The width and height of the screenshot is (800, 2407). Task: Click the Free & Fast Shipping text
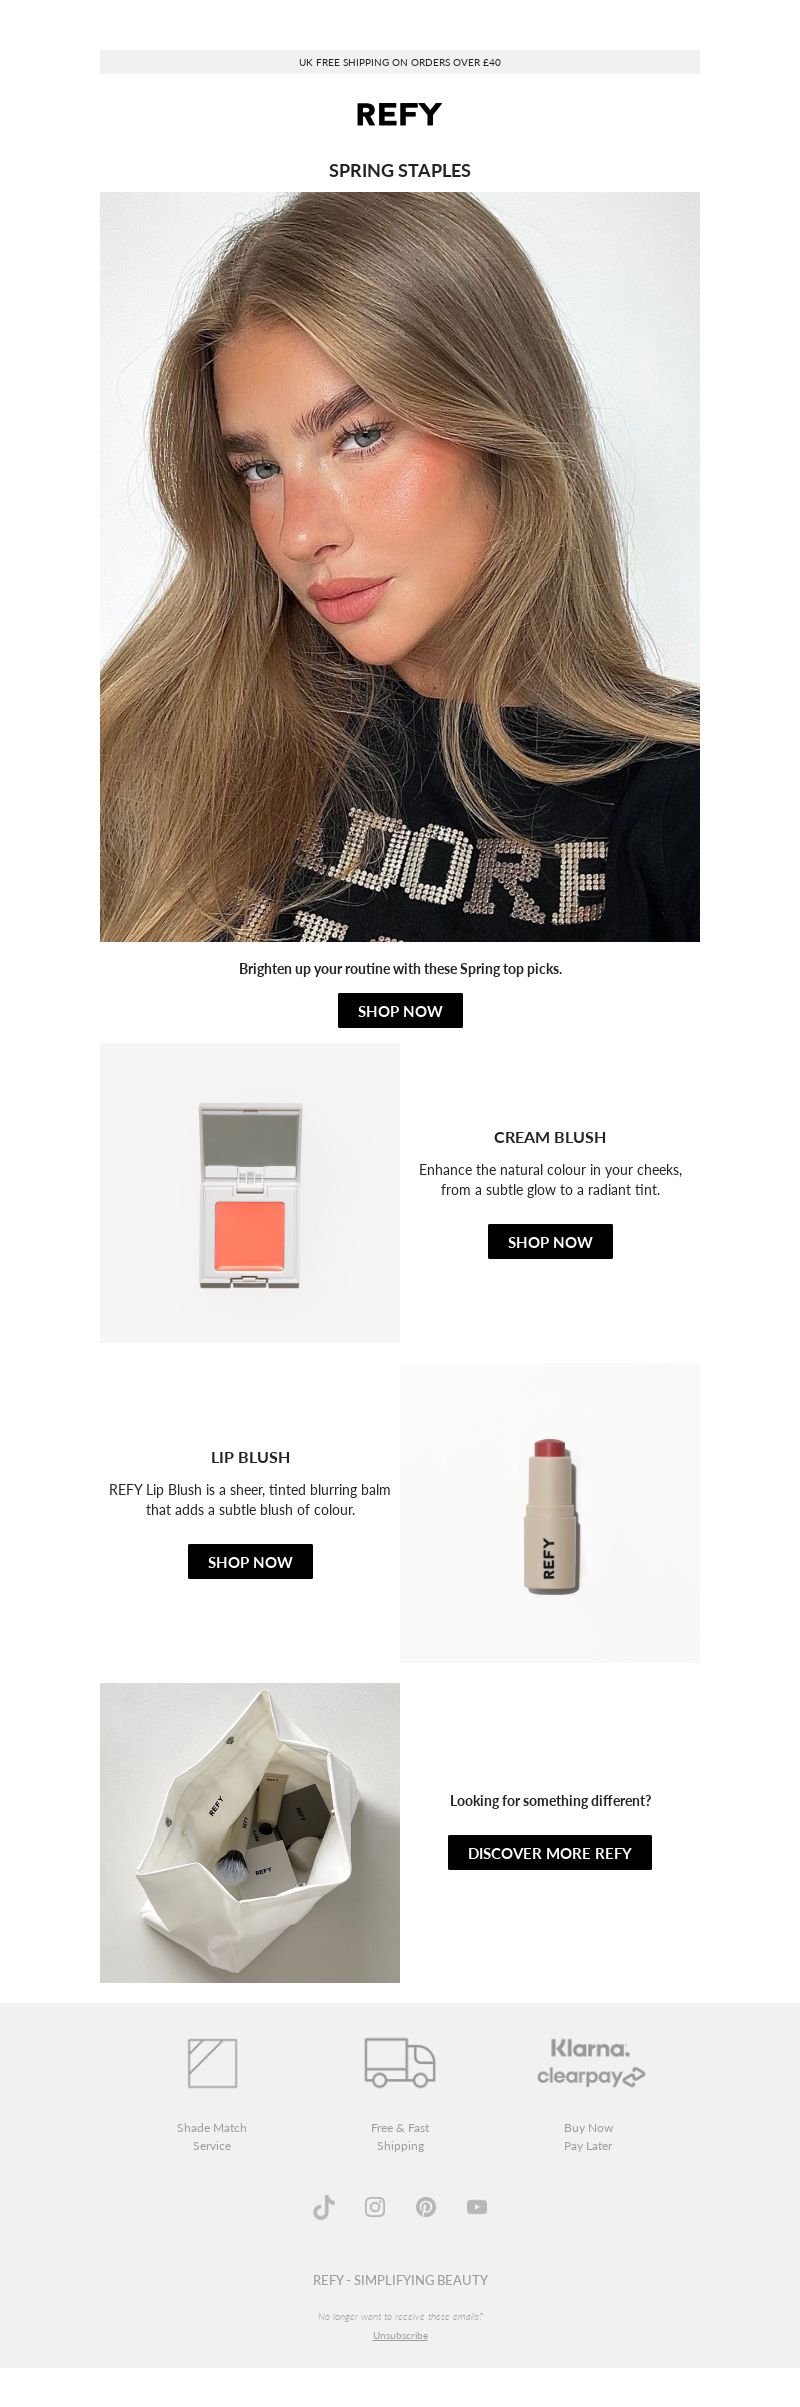click(x=400, y=2137)
